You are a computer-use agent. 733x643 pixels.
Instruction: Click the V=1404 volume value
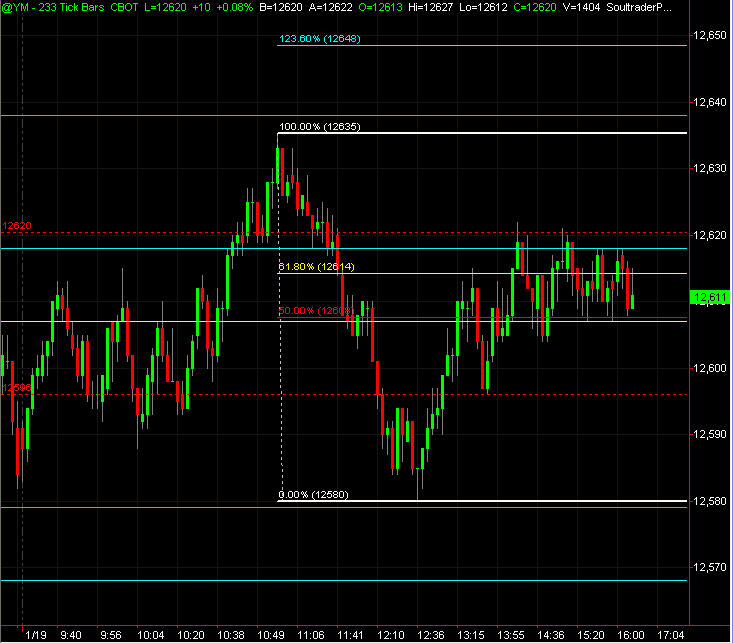pyautogui.click(x=582, y=7)
